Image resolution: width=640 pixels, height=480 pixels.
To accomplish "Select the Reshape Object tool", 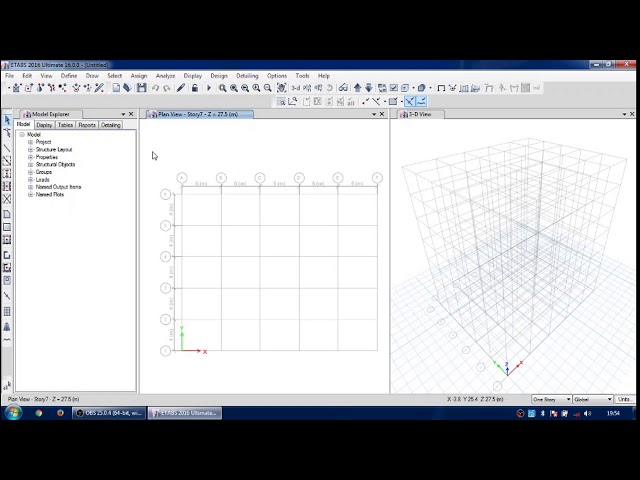I will point(7,132).
